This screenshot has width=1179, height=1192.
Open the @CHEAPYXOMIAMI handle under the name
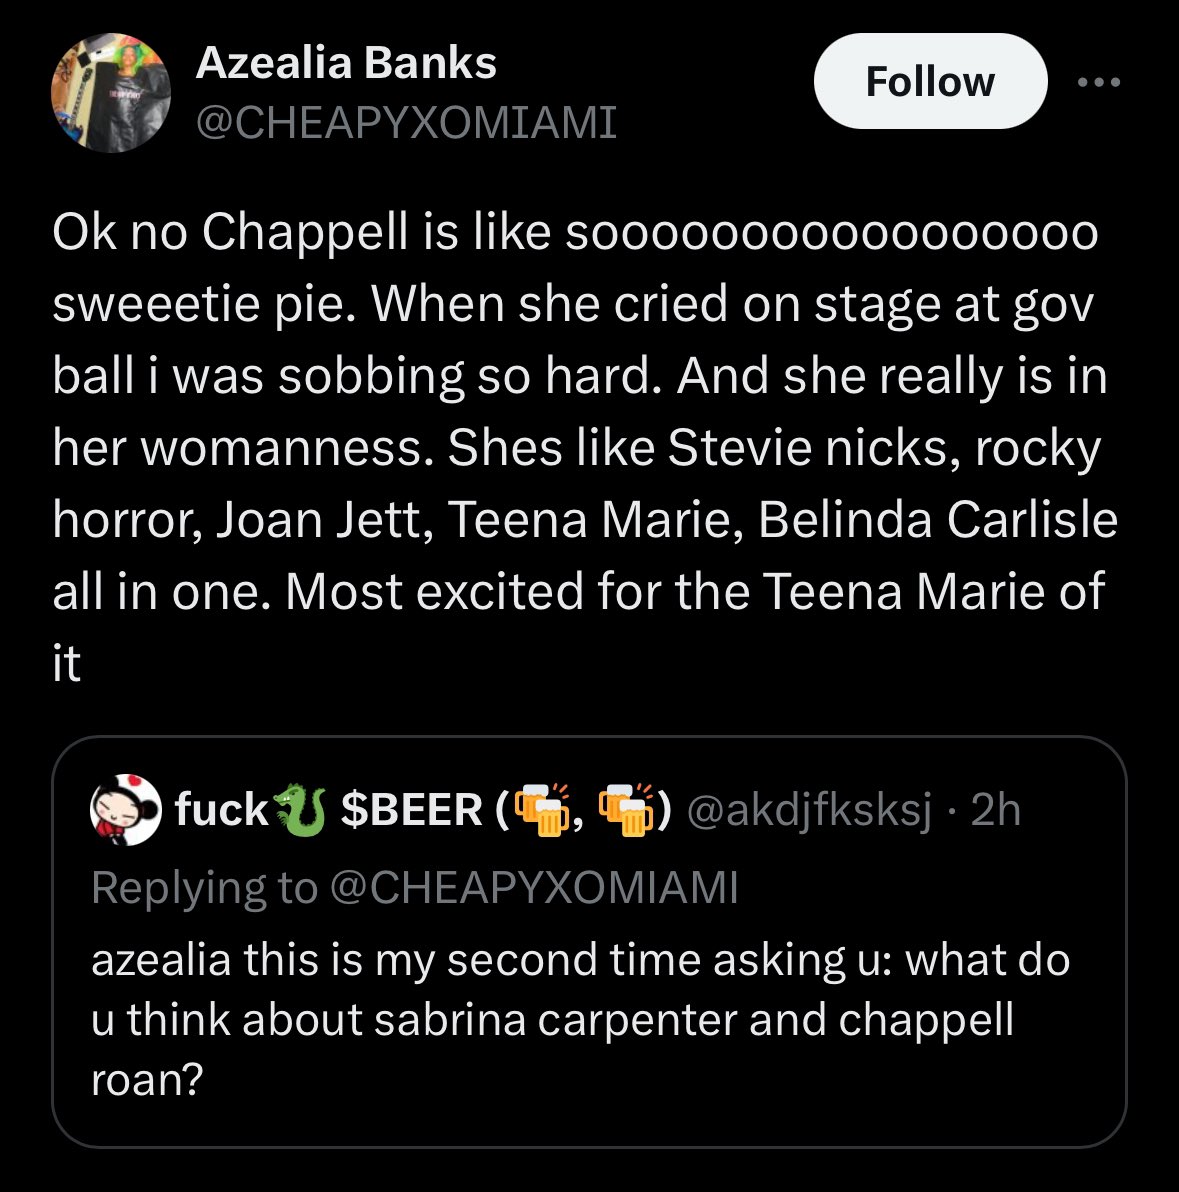[406, 123]
